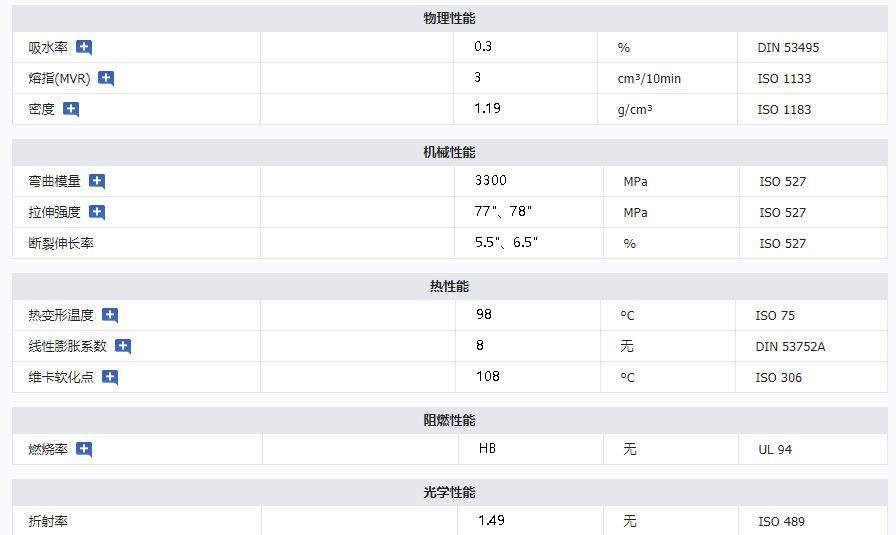
Task: Click the 断裂伸长率 property label
Action: click(x=61, y=243)
